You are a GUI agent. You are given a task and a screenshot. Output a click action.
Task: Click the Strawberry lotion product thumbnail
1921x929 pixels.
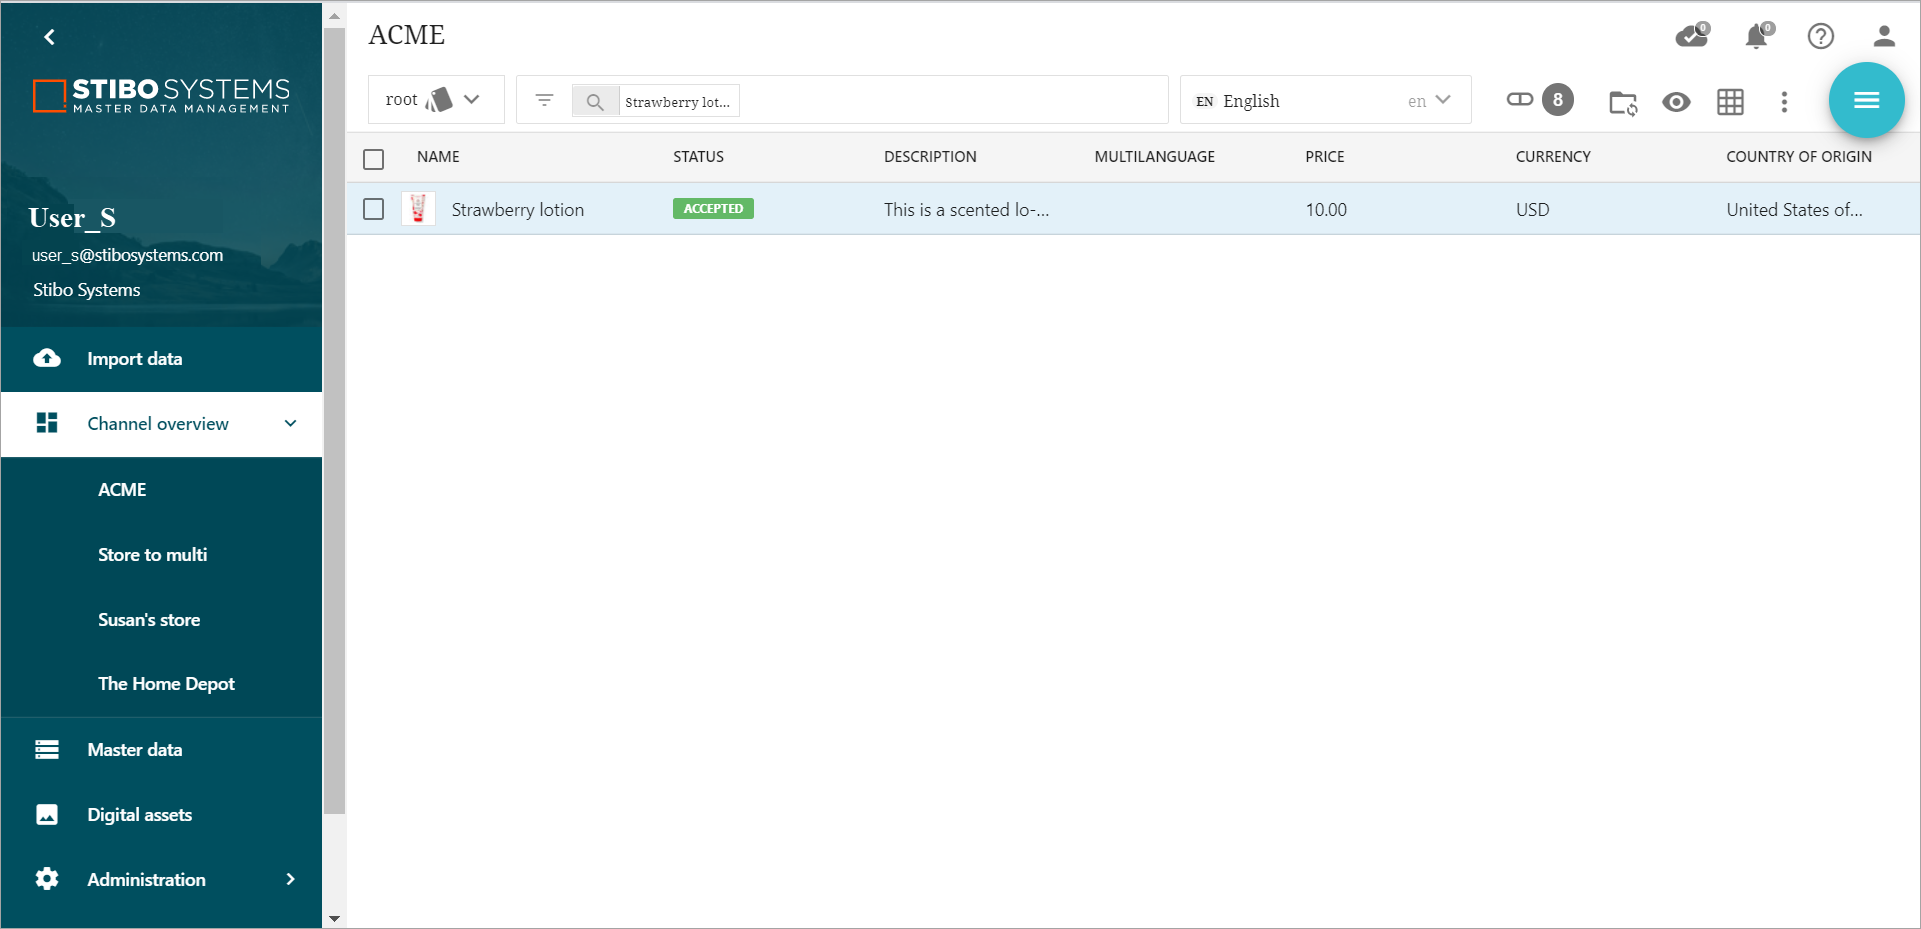418,209
